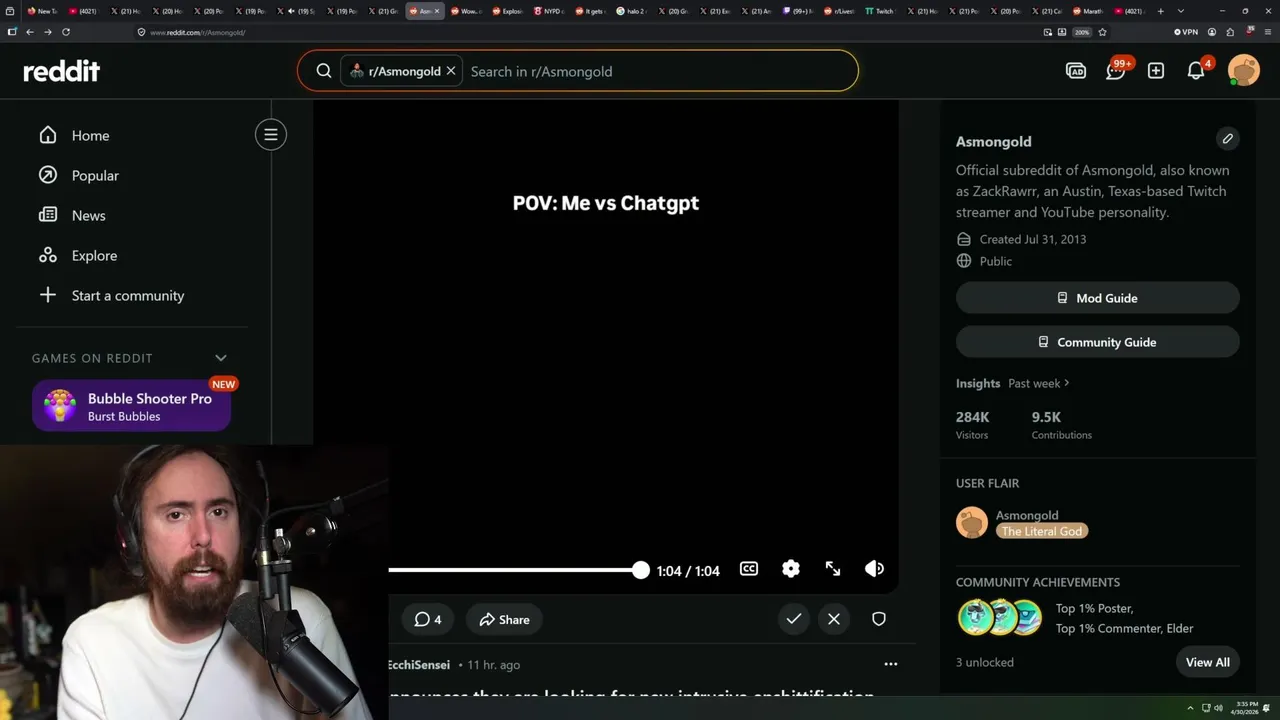Screen dimensions: 1280x720
Task: Toggle the browser VPN
Action: point(1186,32)
